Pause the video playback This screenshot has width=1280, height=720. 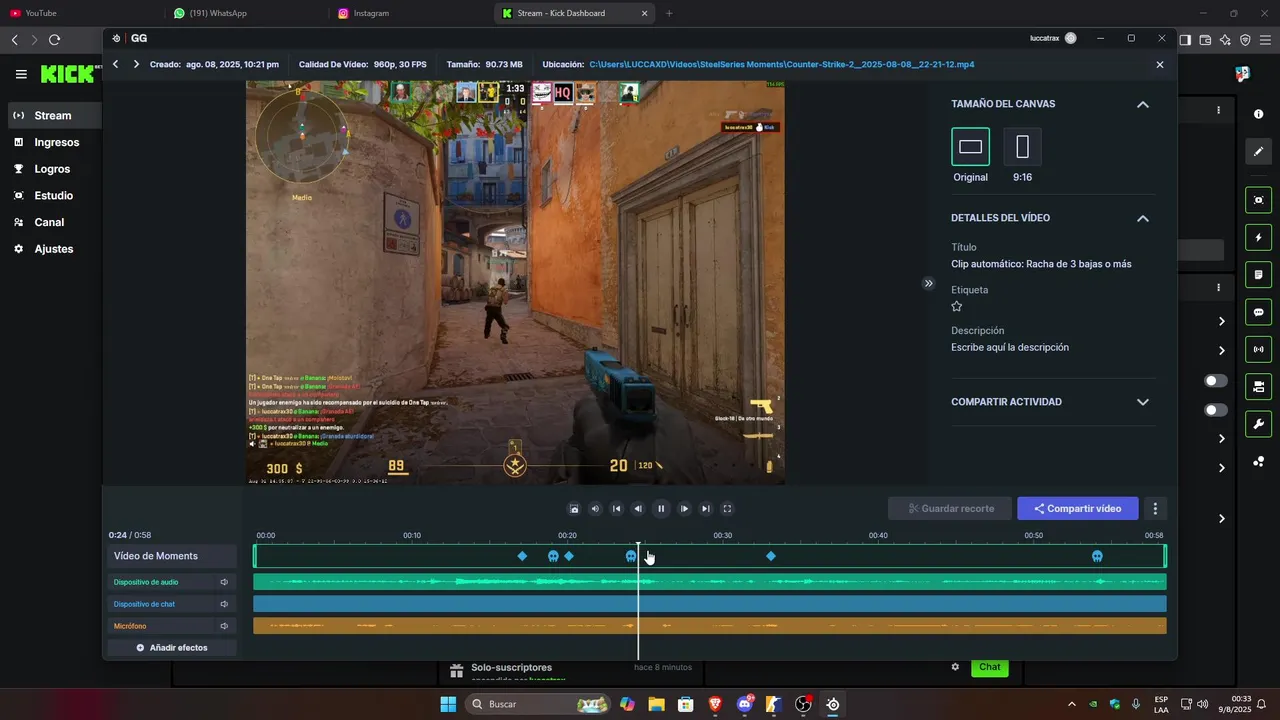[x=661, y=509]
